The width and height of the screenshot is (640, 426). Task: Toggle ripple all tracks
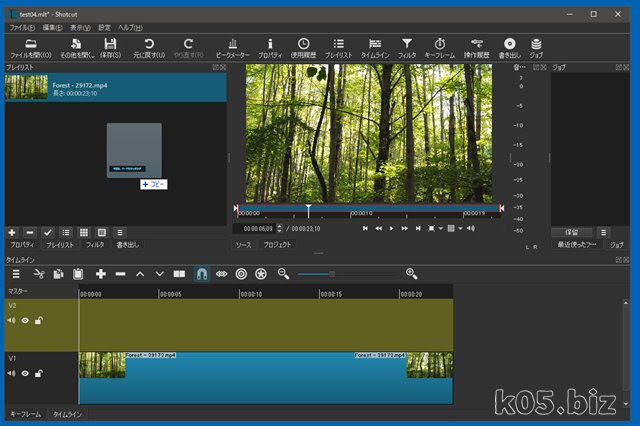pos(261,274)
